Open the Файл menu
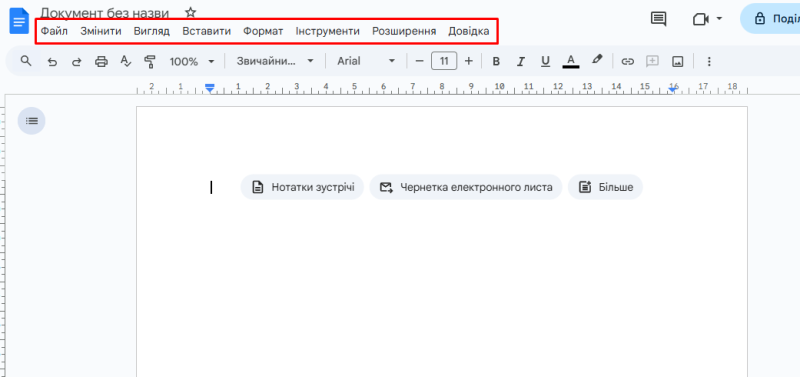This screenshot has width=800, height=377. (54, 31)
